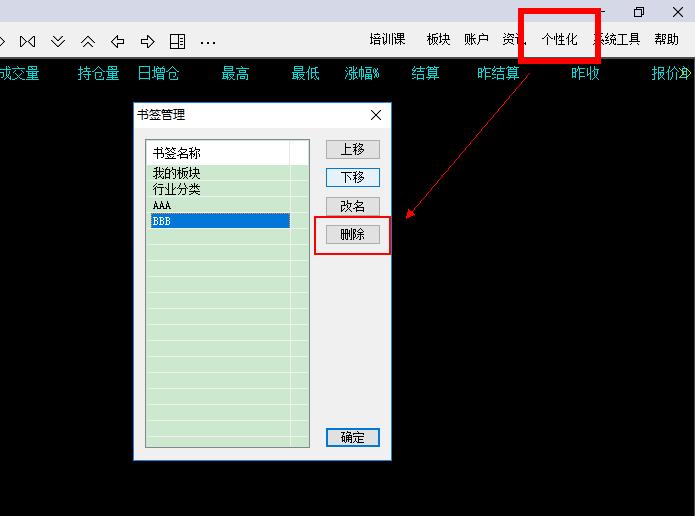Click the right arrow forward icon
This screenshot has height=516, width=695.
[x=148, y=41]
